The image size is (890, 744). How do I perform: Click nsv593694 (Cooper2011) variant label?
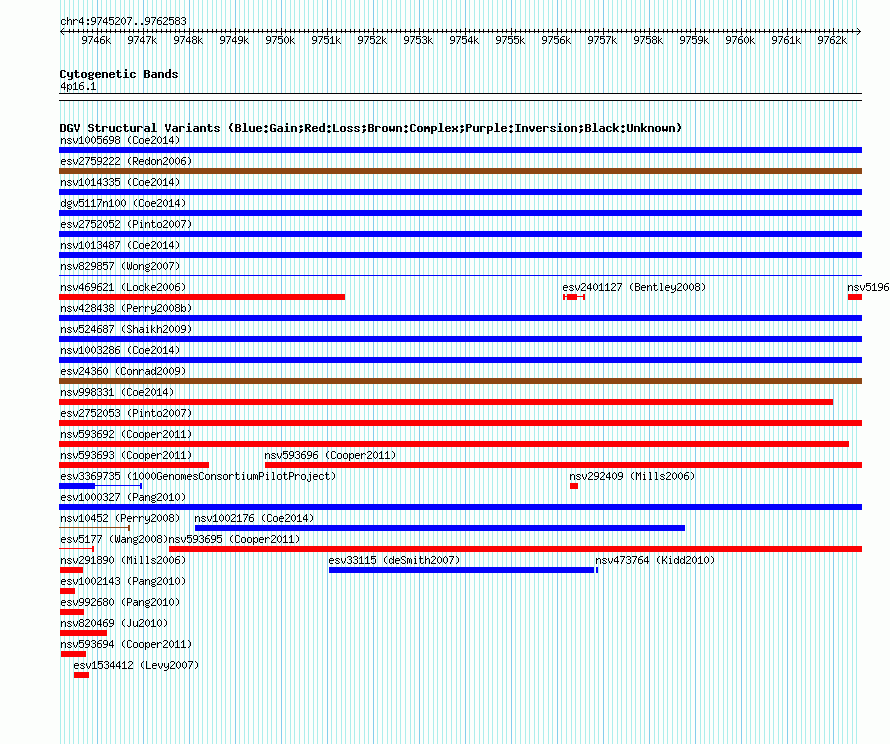coord(126,644)
